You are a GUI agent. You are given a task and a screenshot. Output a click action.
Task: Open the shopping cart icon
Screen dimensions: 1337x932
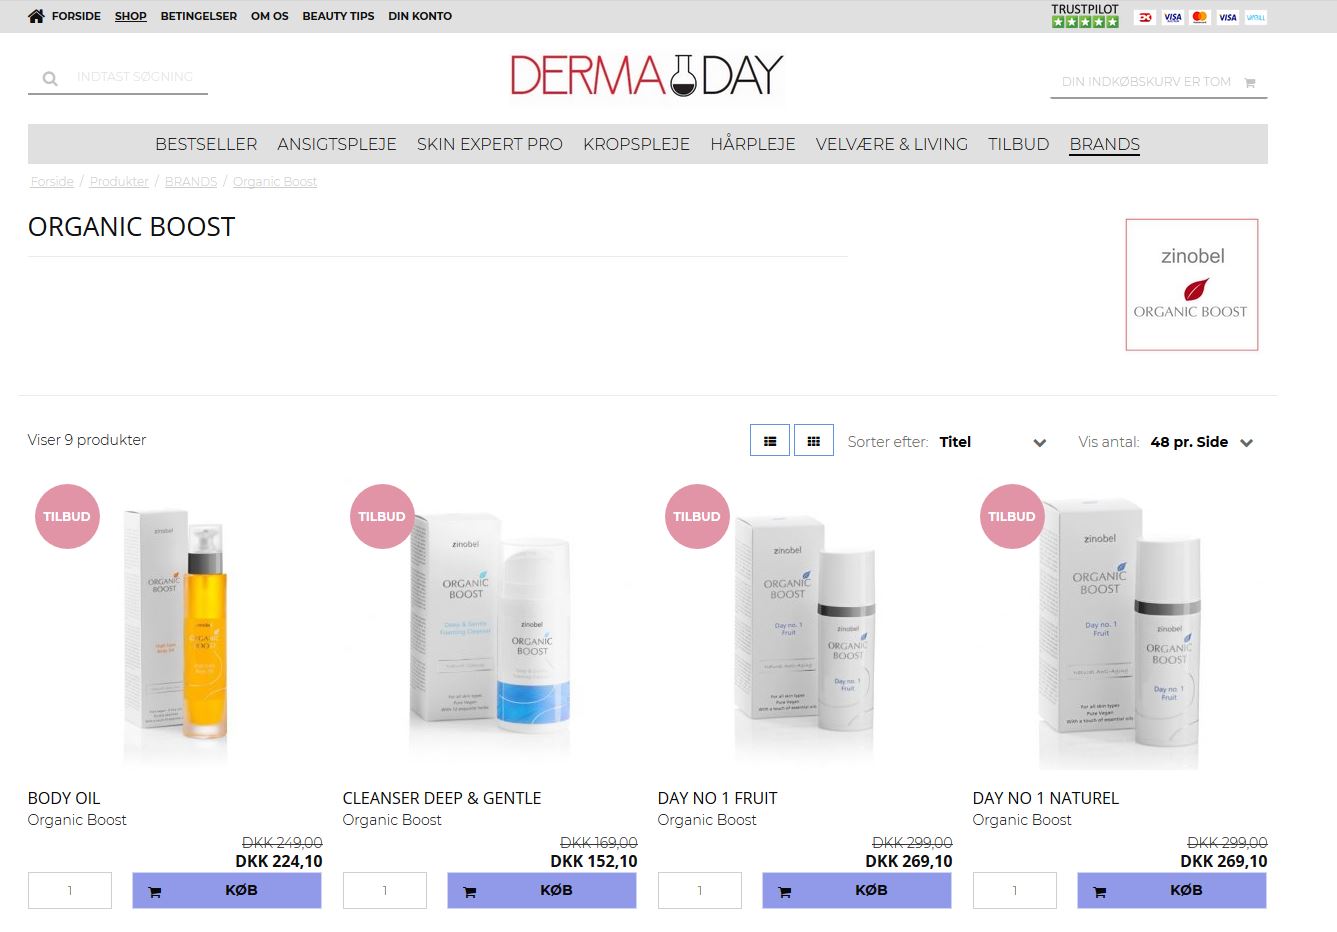point(1250,83)
